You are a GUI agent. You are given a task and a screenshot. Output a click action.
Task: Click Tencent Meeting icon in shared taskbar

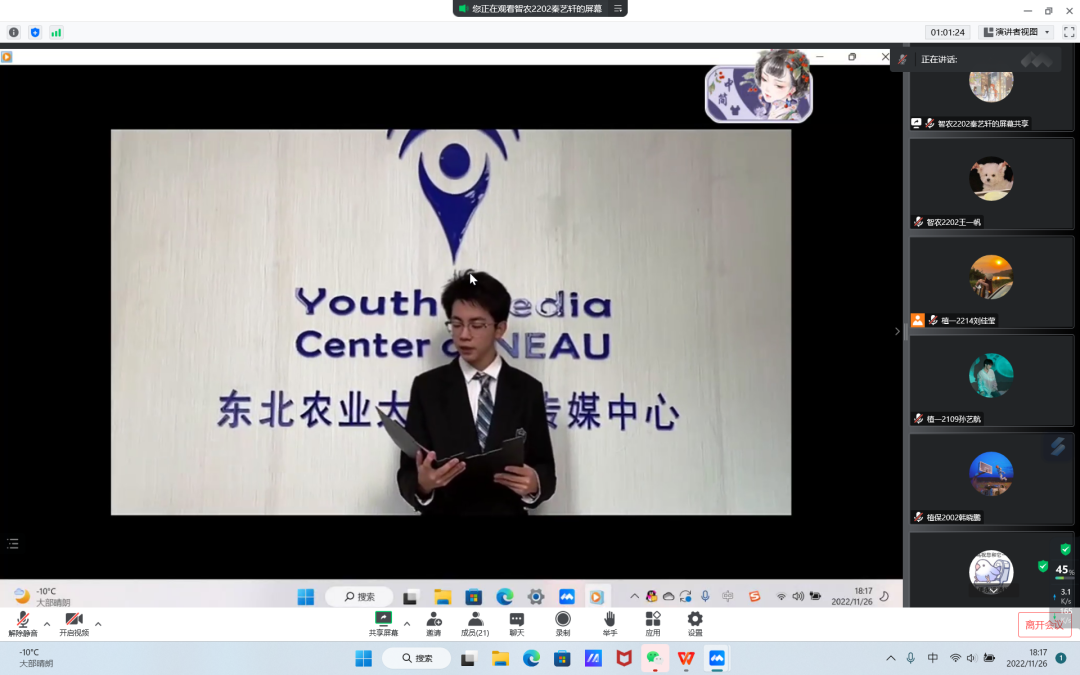tap(567, 596)
